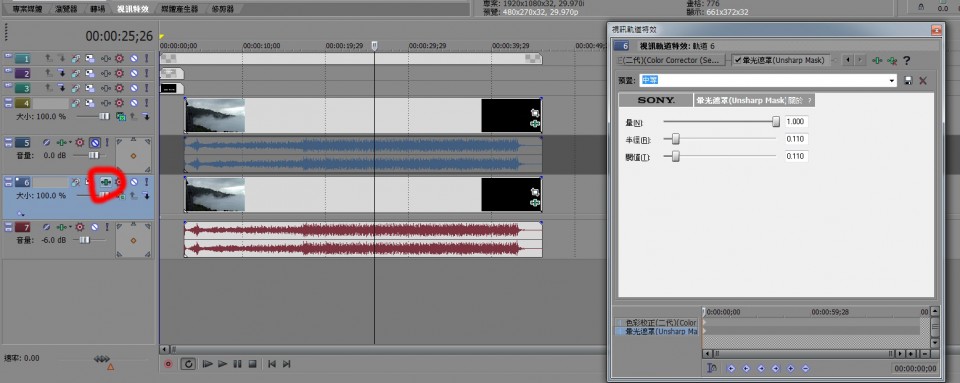
Task: Click the 1.000 amount value field
Action: click(x=797, y=122)
